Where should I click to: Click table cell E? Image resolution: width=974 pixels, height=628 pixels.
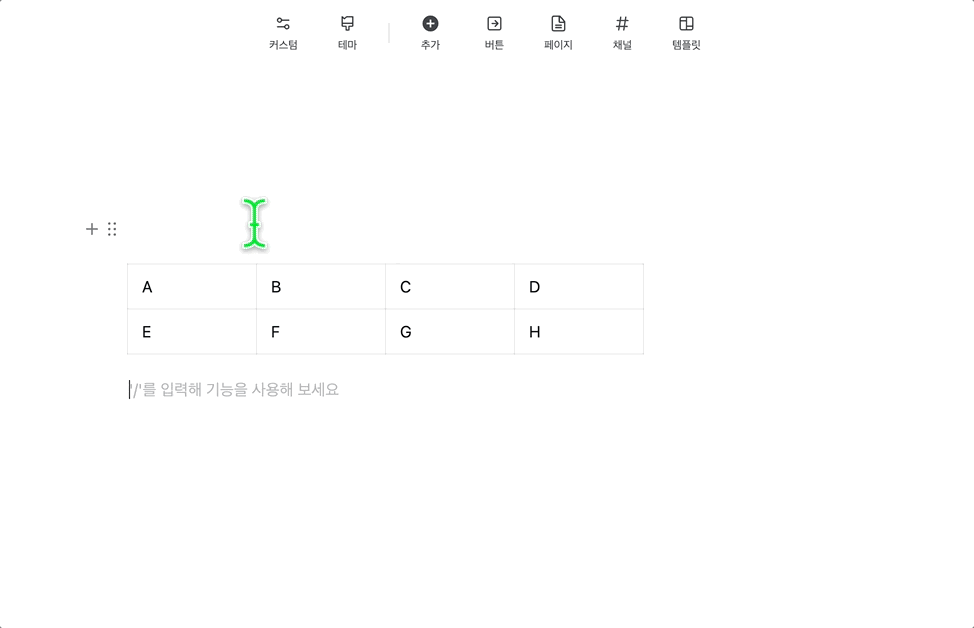click(191, 332)
